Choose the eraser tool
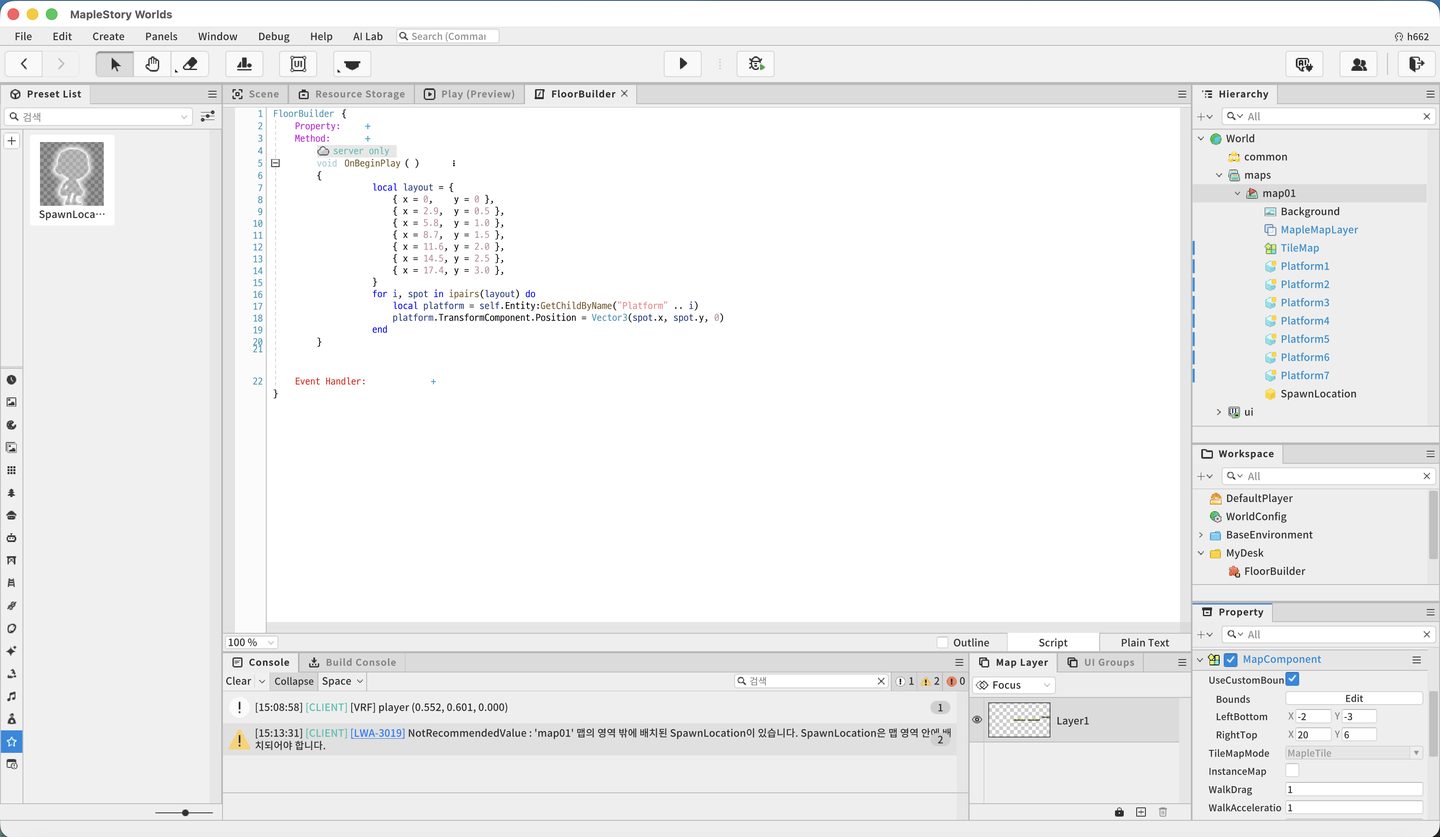This screenshot has height=837, width=1440. pyautogui.click(x=190, y=64)
